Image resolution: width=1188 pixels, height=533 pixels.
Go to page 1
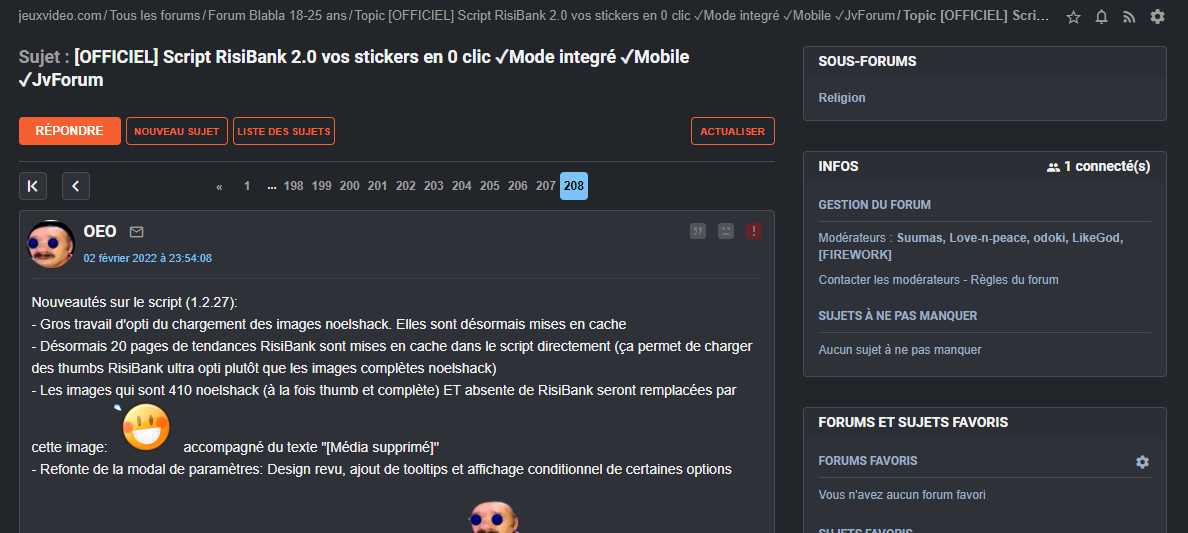[246, 186]
